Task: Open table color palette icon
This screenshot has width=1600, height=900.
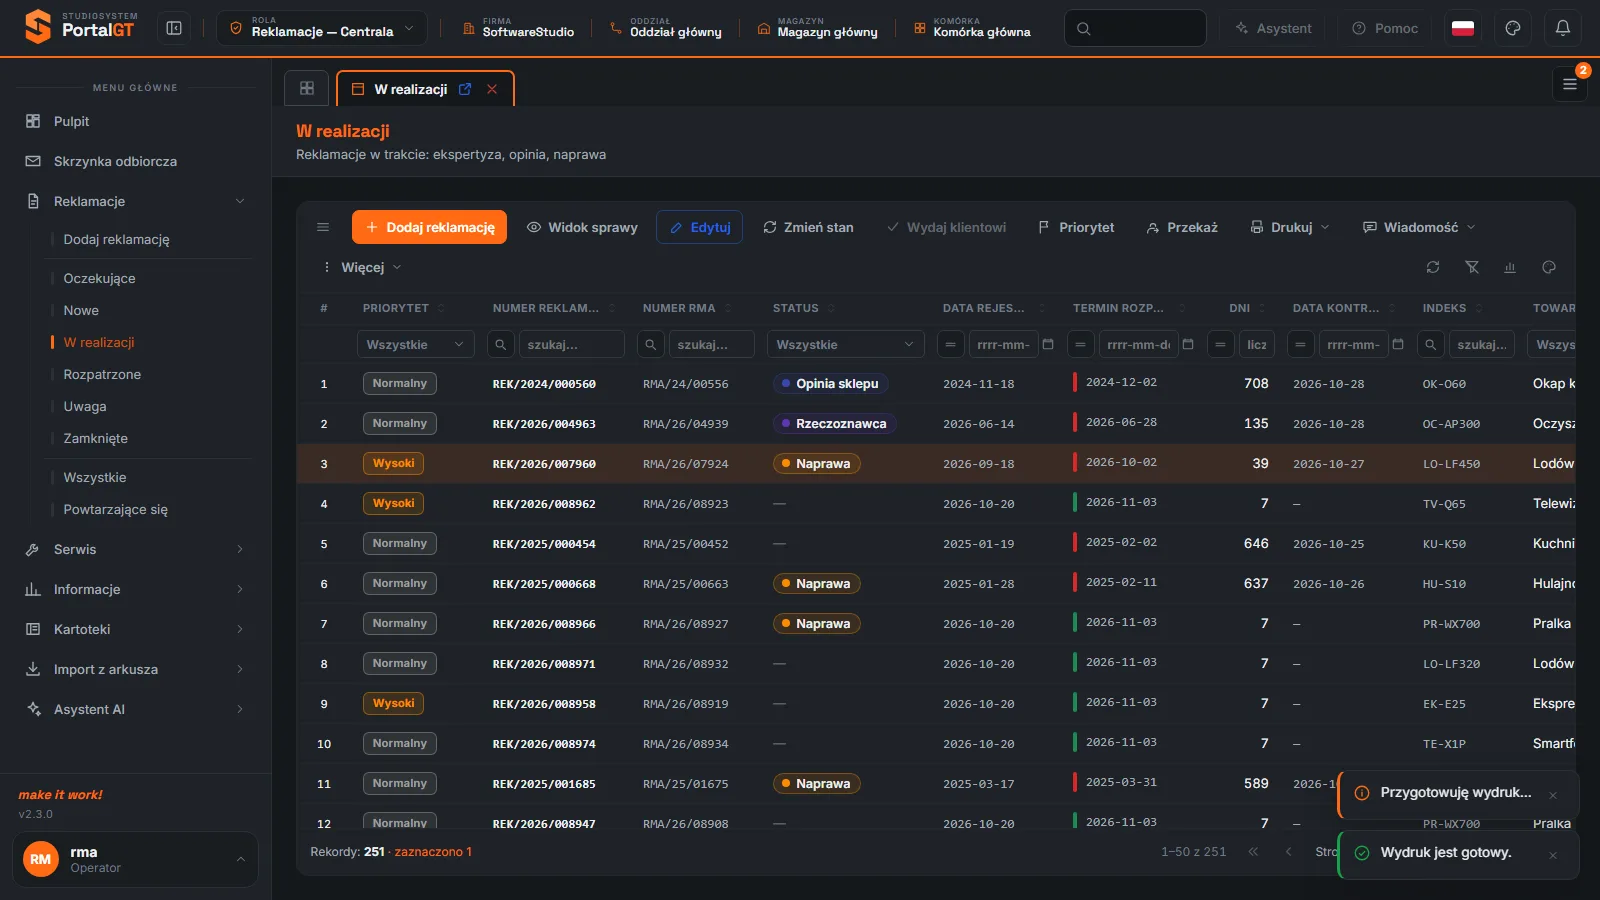Action: (x=1549, y=267)
